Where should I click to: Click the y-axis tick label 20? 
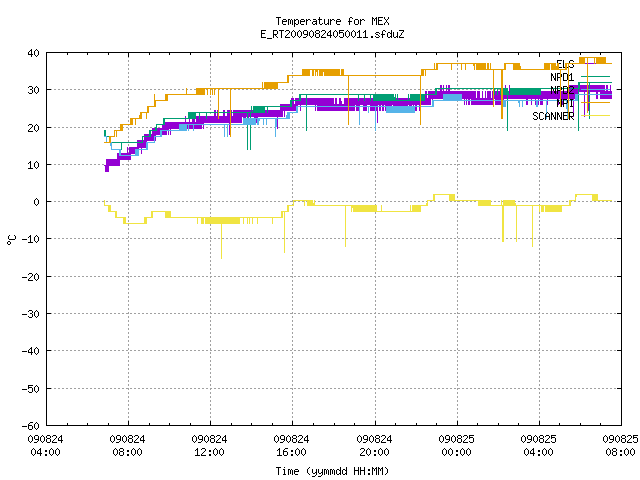[33, 127]
